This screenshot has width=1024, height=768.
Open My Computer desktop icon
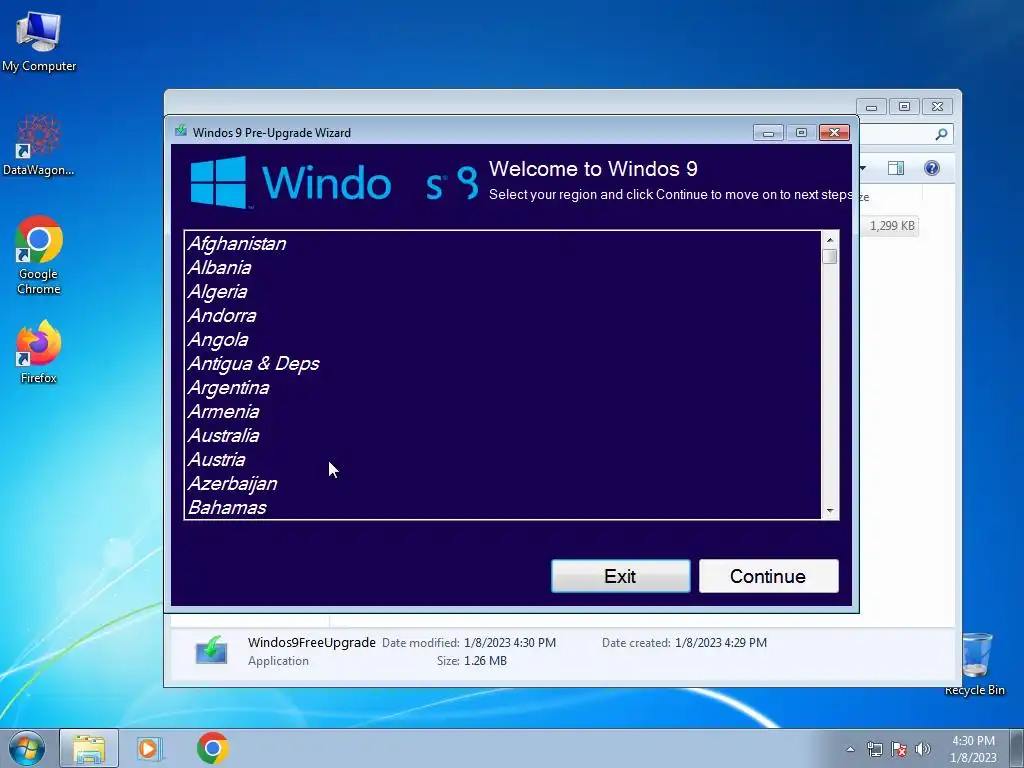[x=39, y=40]
